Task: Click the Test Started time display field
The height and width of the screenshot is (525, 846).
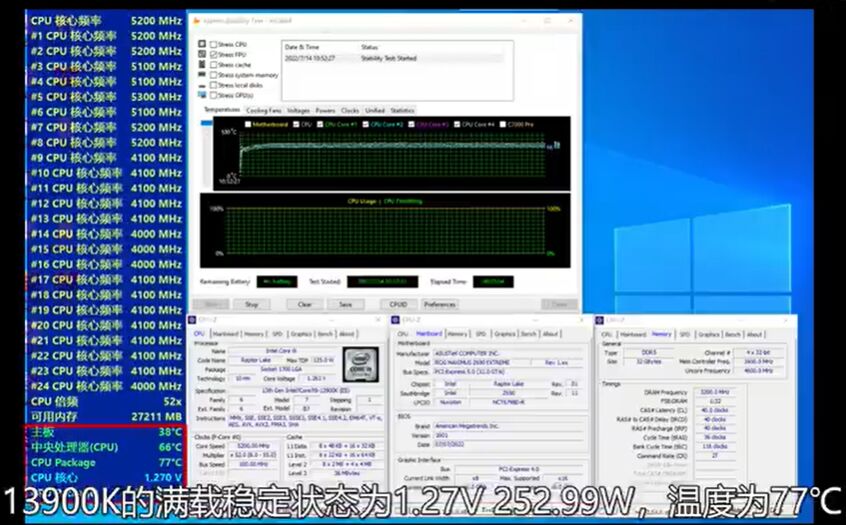Action: click(x=383, y=282)
